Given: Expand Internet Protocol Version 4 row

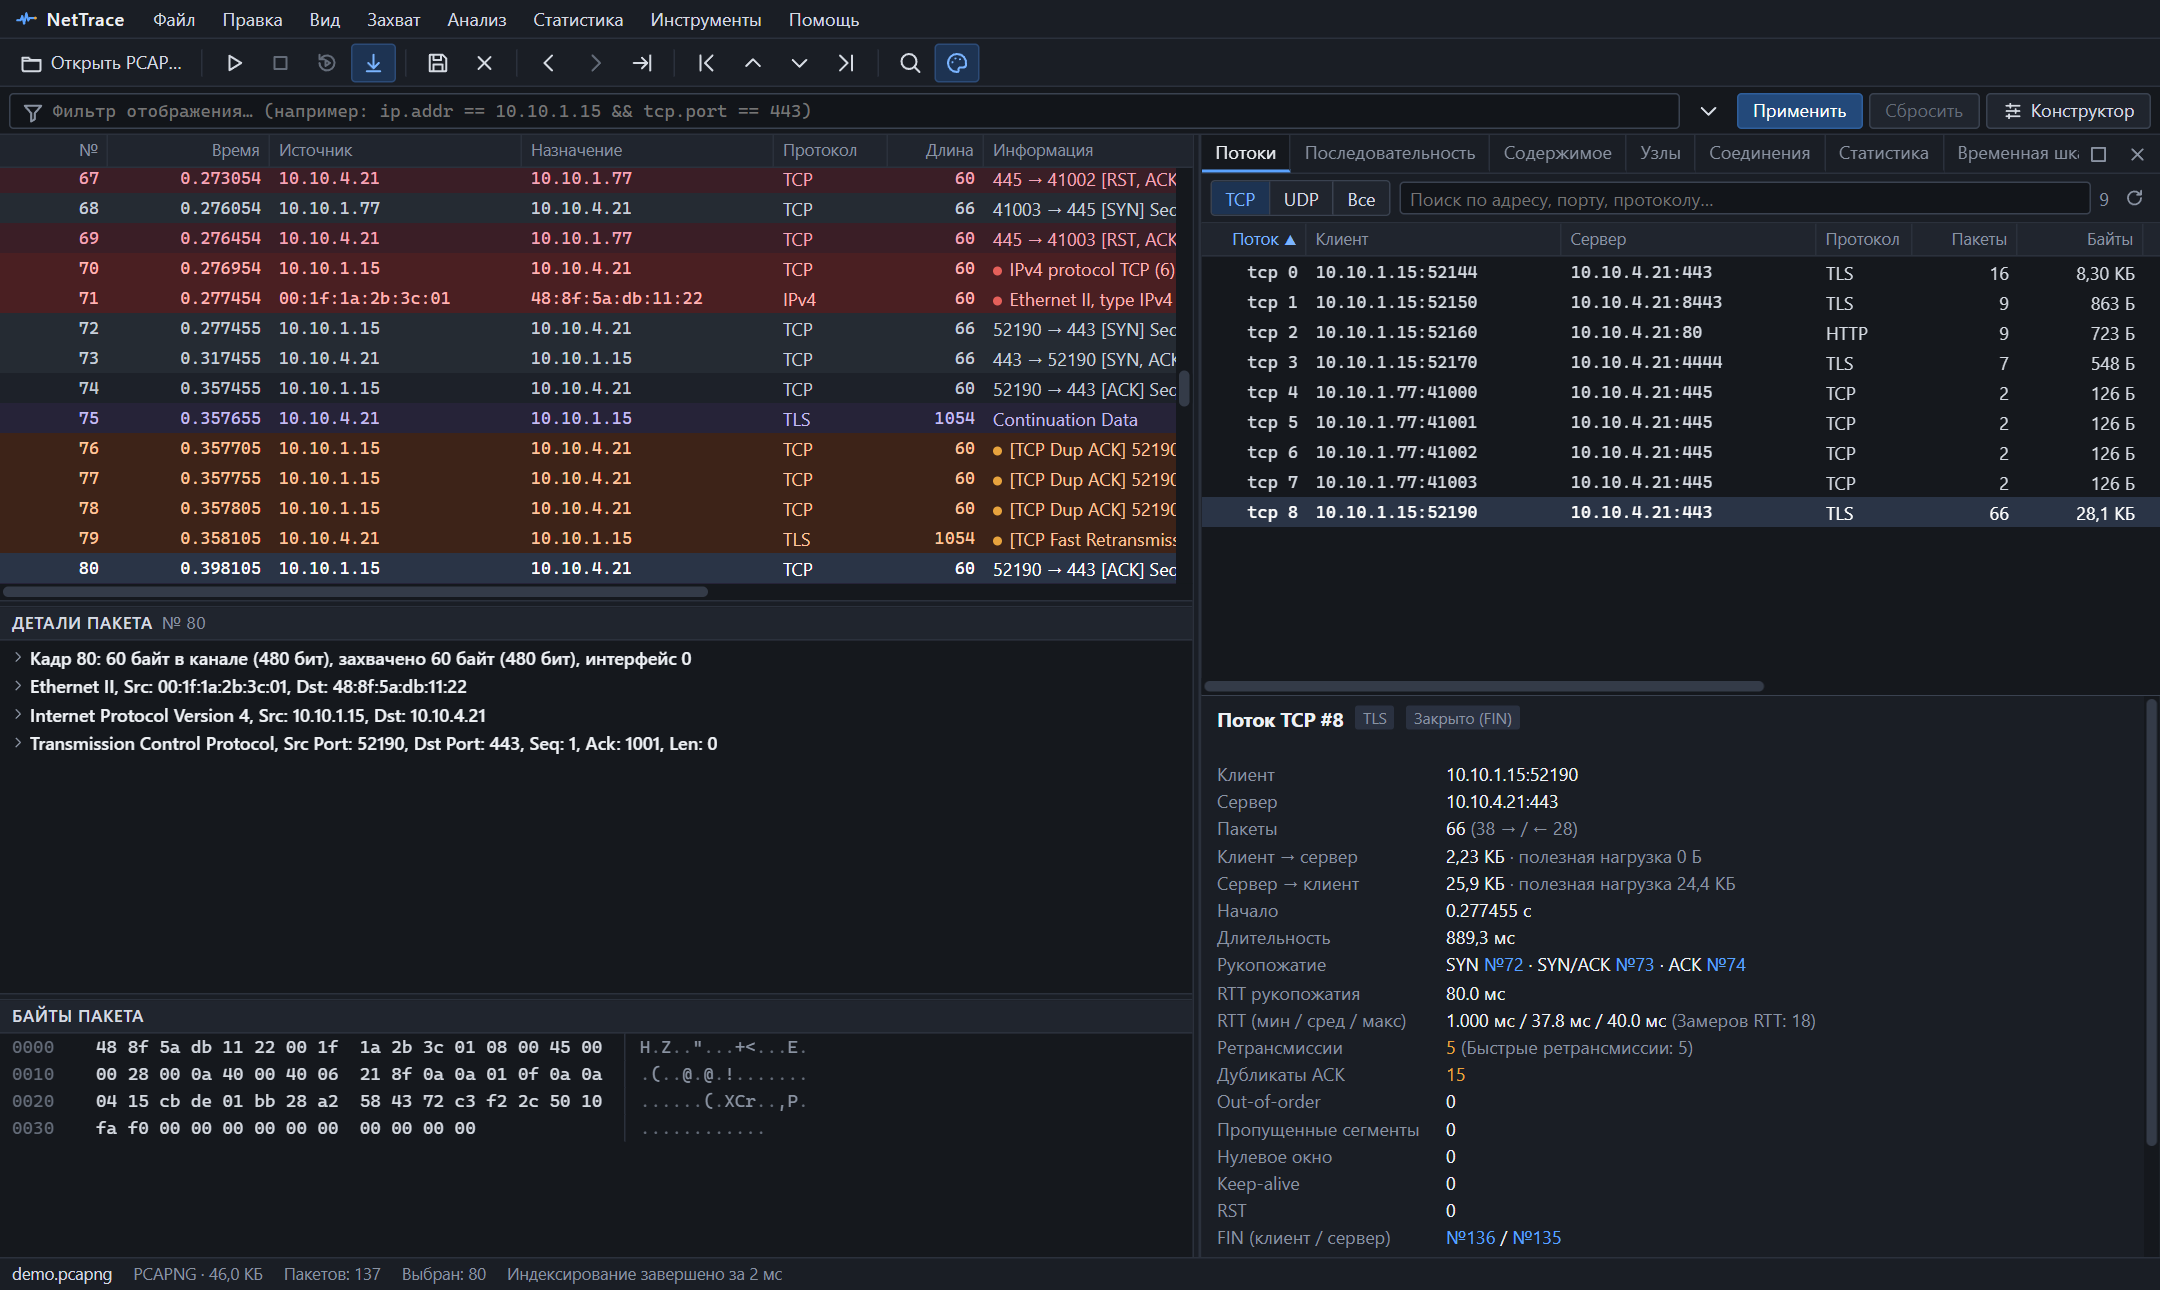Looking at the screenshot, I should point(18,715).
